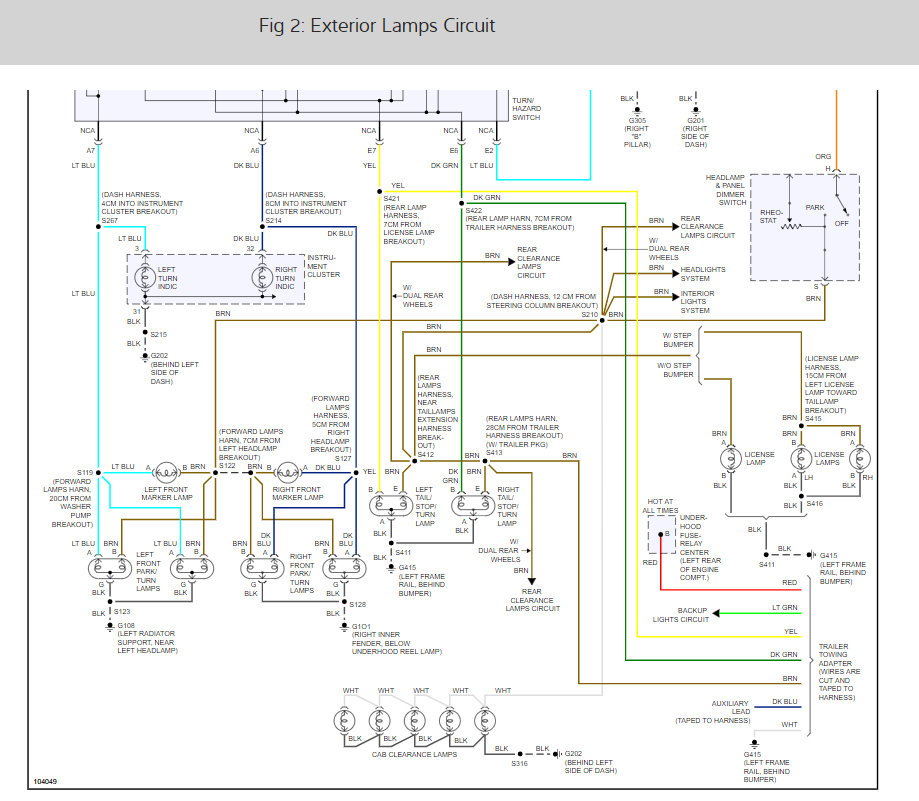
Task: Click the RIGHT FRONT PARK/TURN LAMPS label
Action: coord(302,574)
